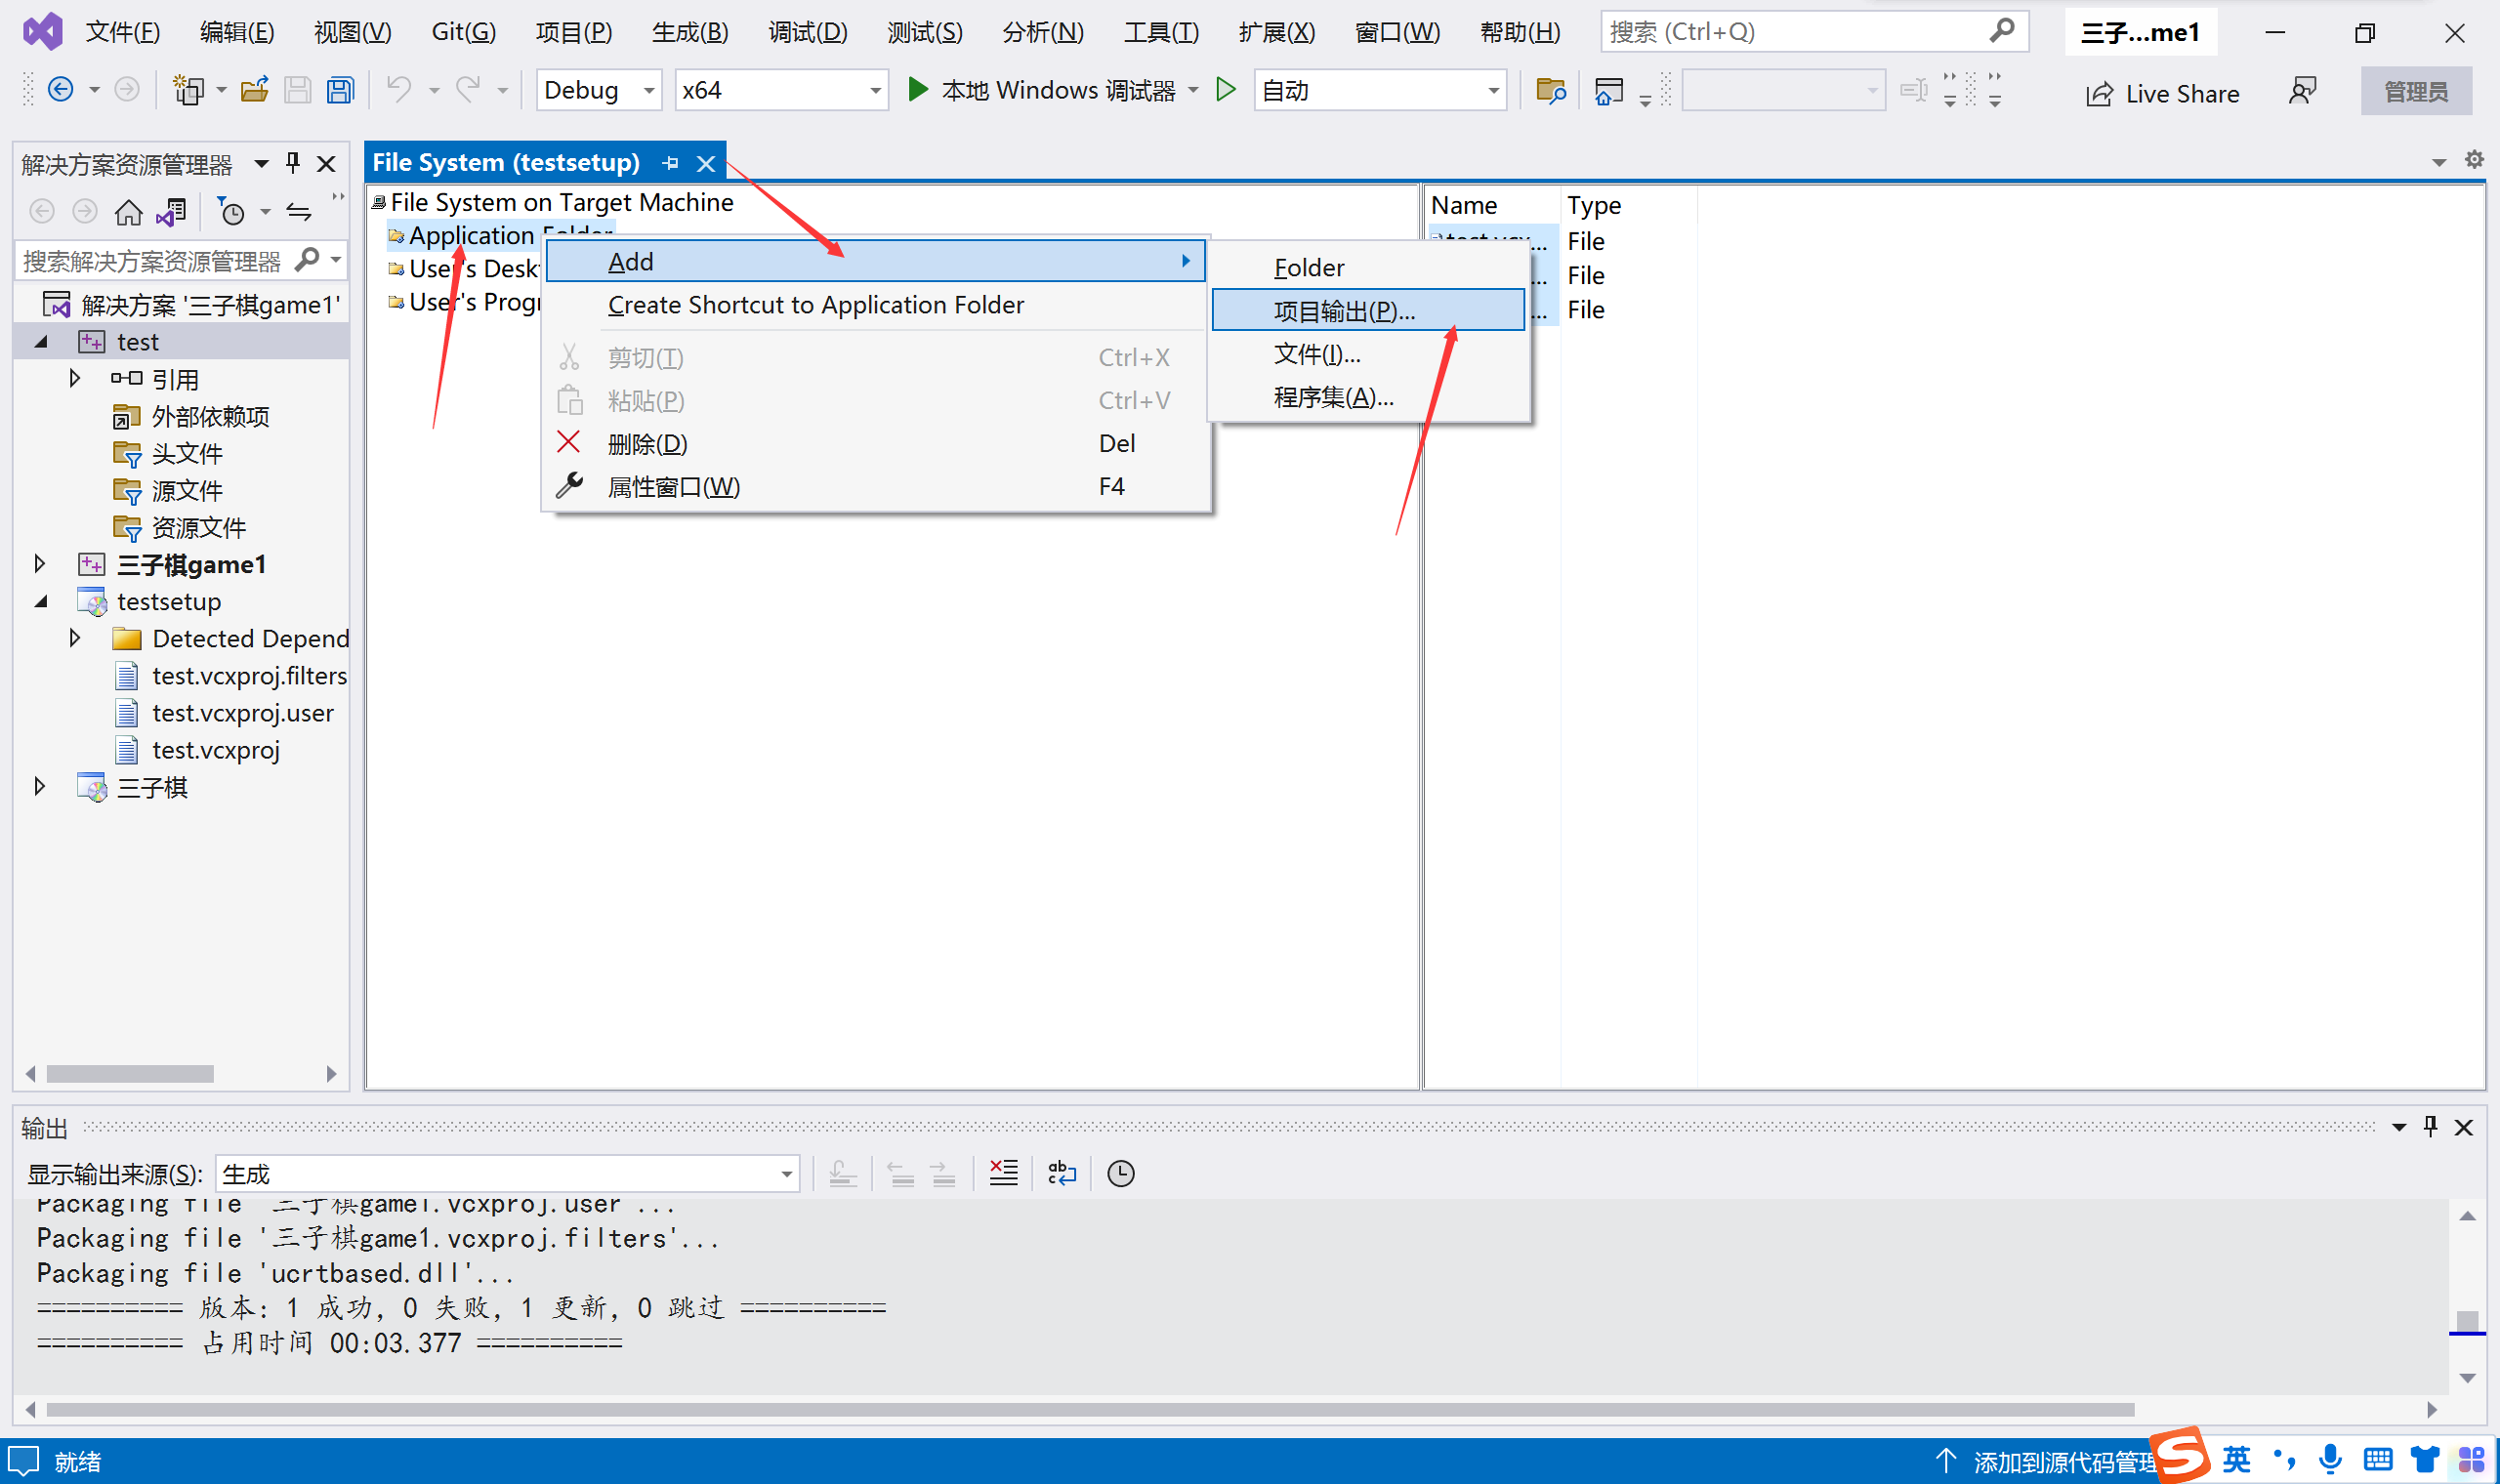The width and height of the screenshot is (2500, 1484).
Task: Click the Open File toolbar icon
Action: coord(254,91)
